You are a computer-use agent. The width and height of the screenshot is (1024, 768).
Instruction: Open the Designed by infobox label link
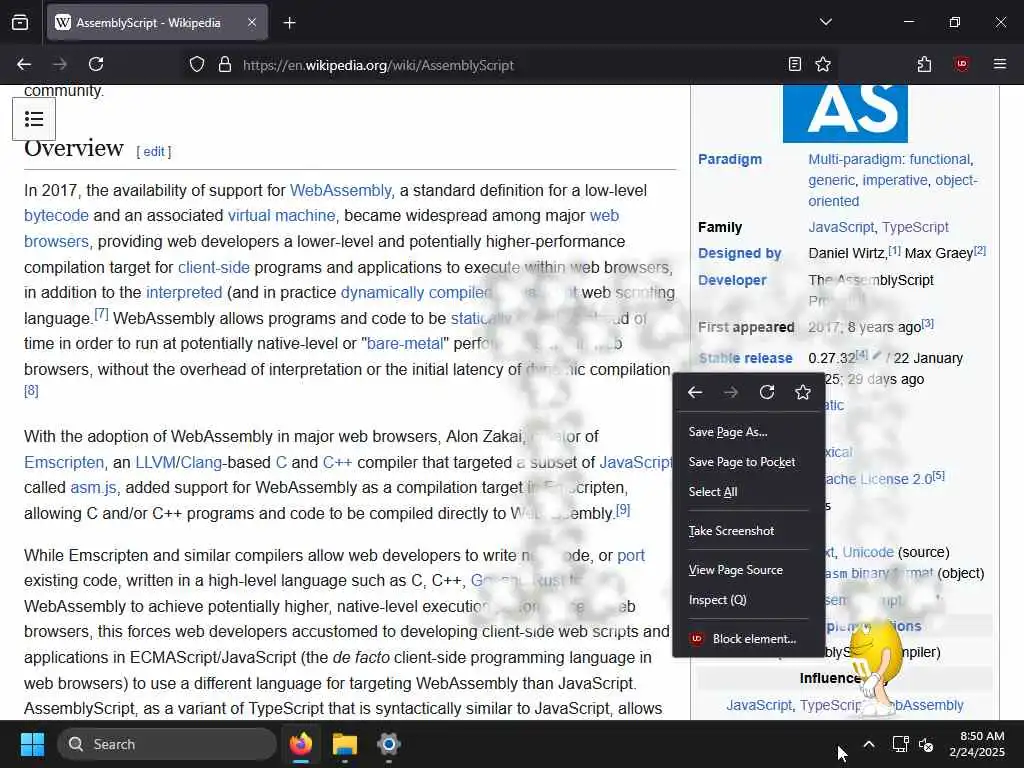click(739, 253)
